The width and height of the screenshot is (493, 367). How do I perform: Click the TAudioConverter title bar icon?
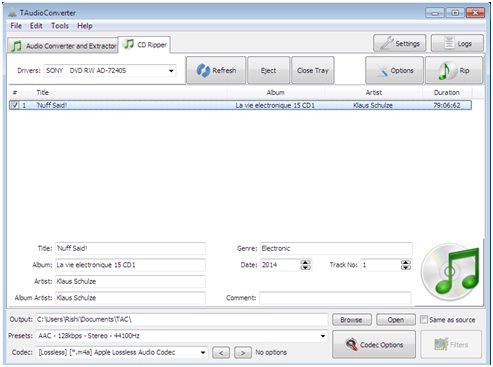click(x=13, y=13)
